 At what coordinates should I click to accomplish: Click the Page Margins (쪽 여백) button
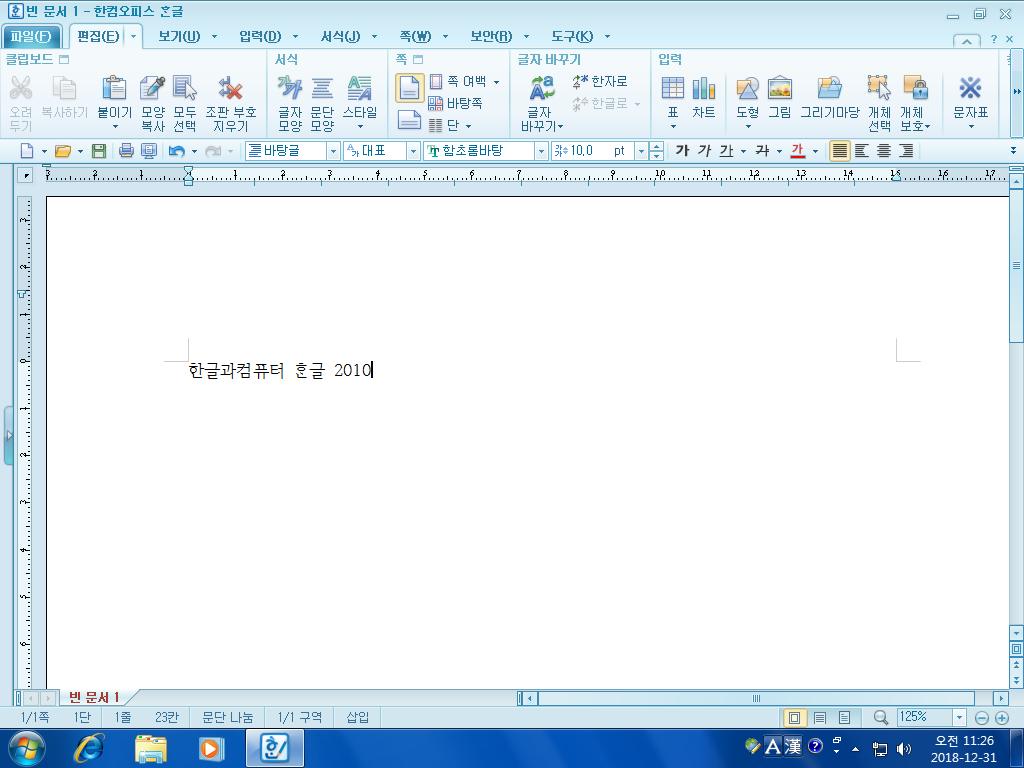coord(458,82)
